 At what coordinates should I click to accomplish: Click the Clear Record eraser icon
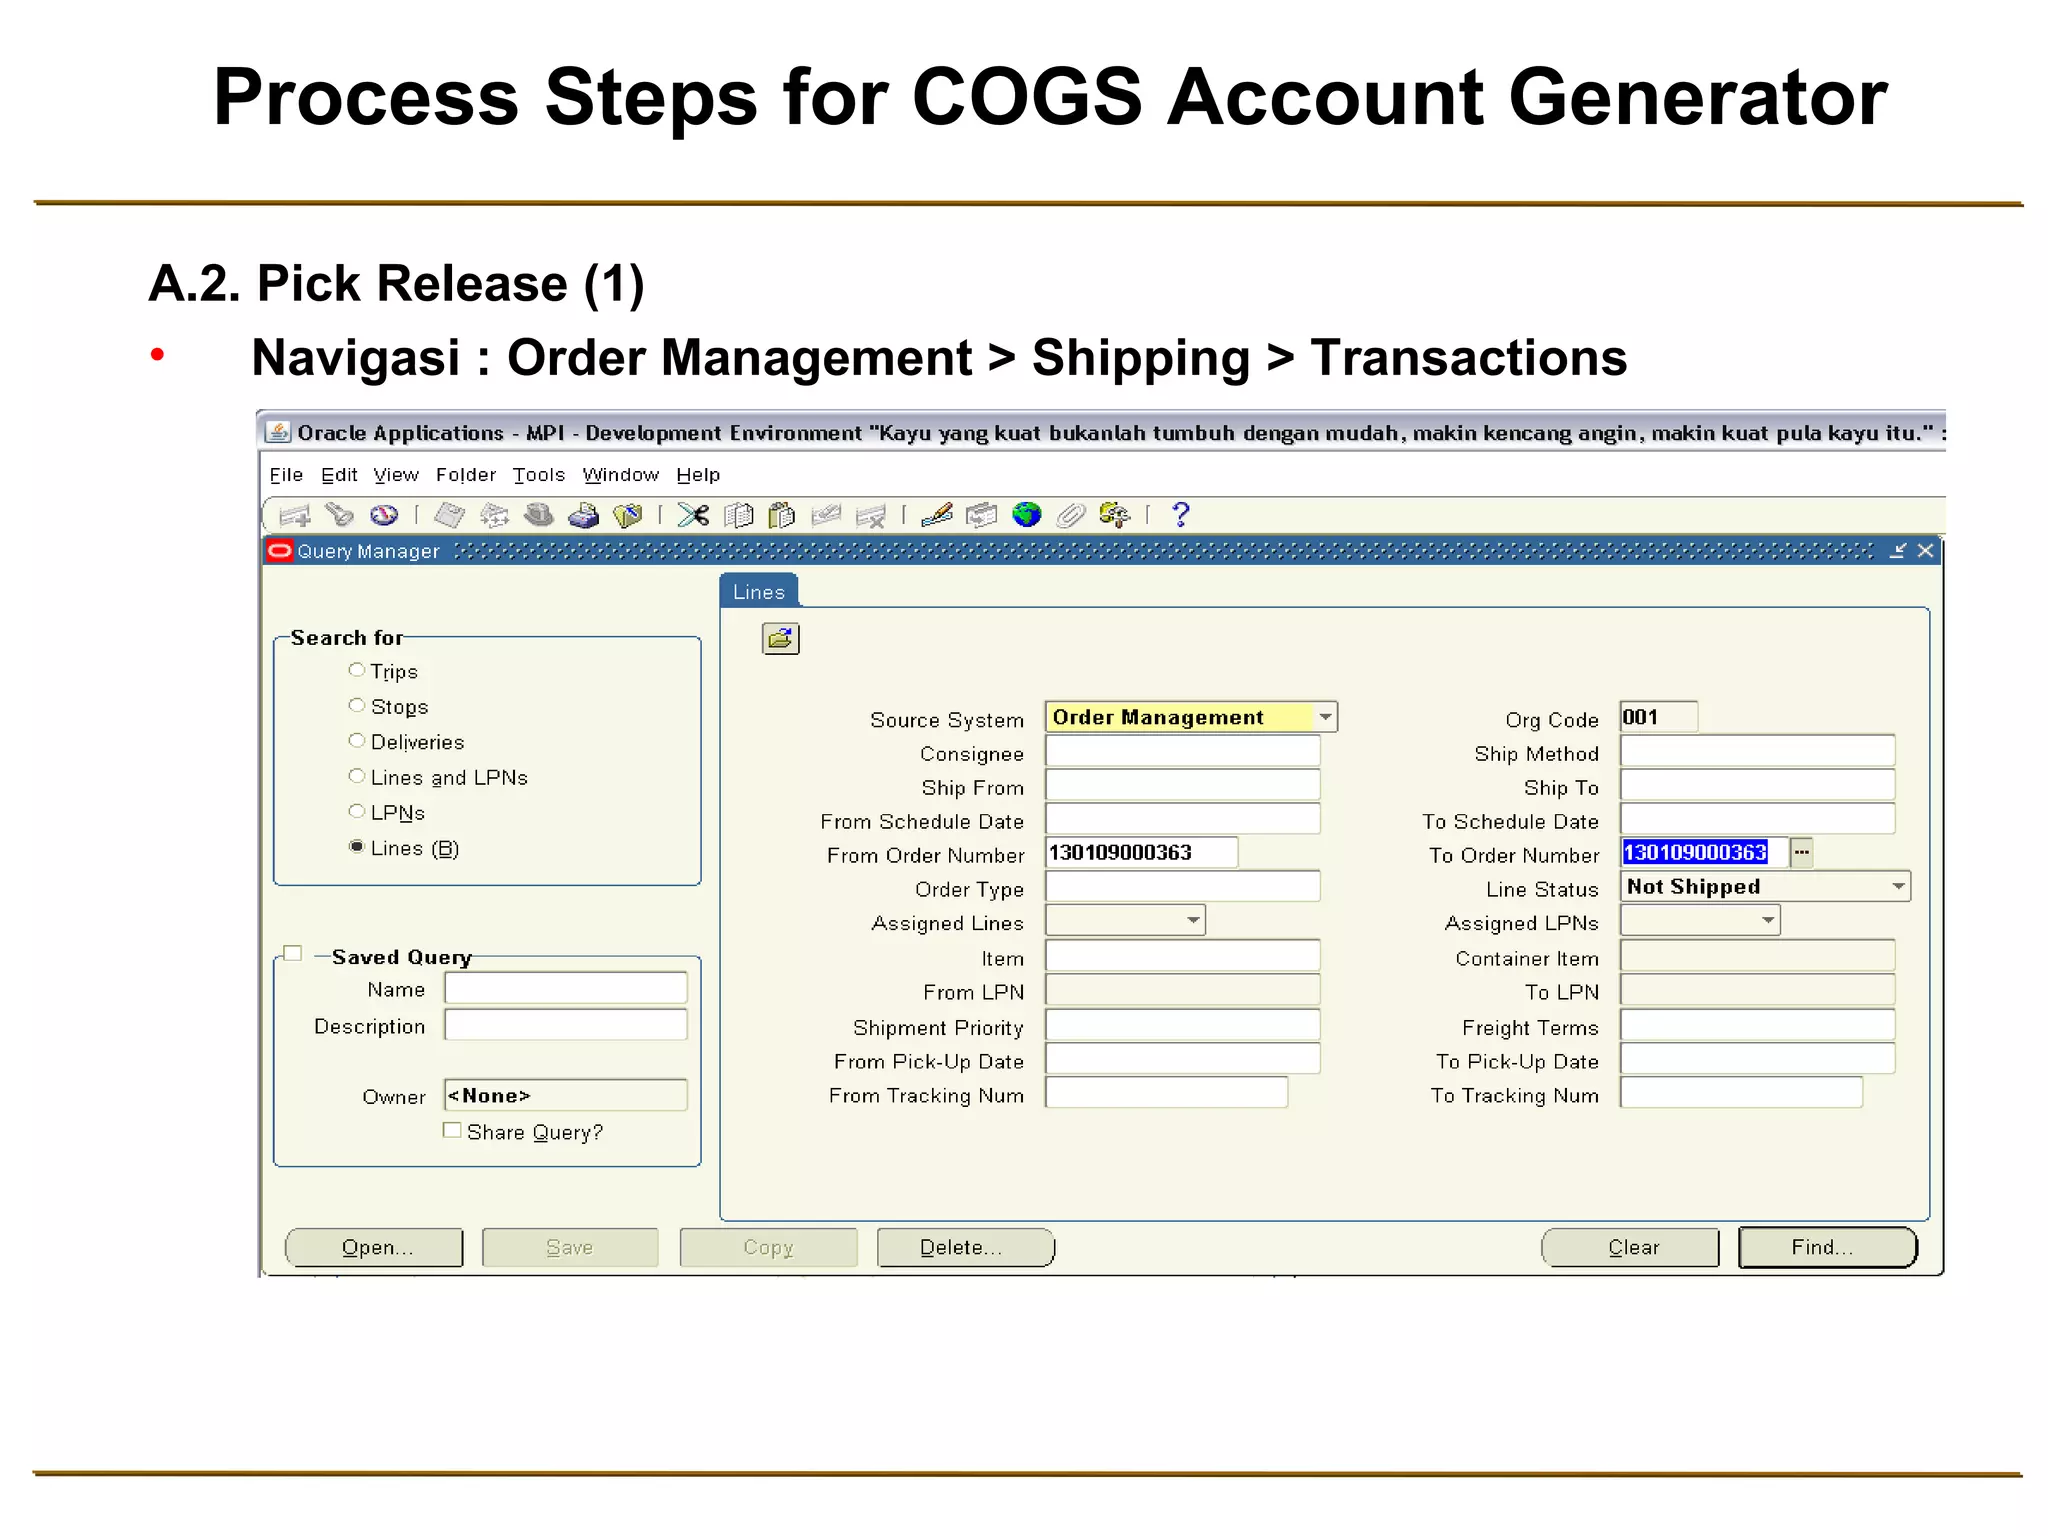(x=827, y=515)
